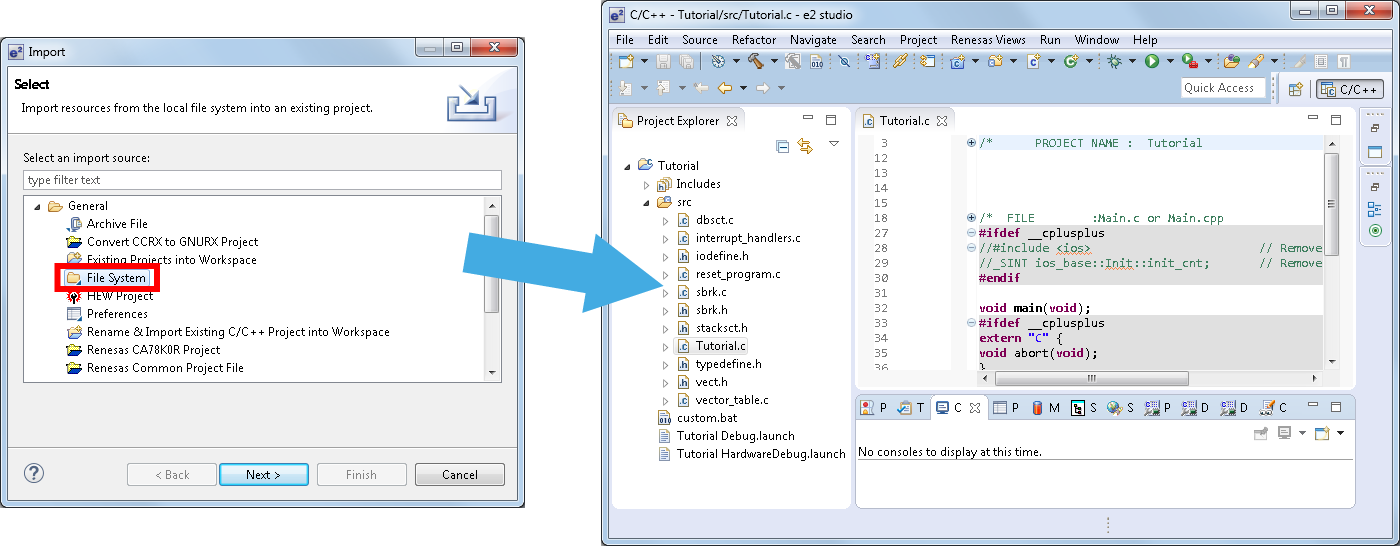Screen dimensions: 1400x546
Task: Click the New C source file icon
Action: [x=1033, y=61]
